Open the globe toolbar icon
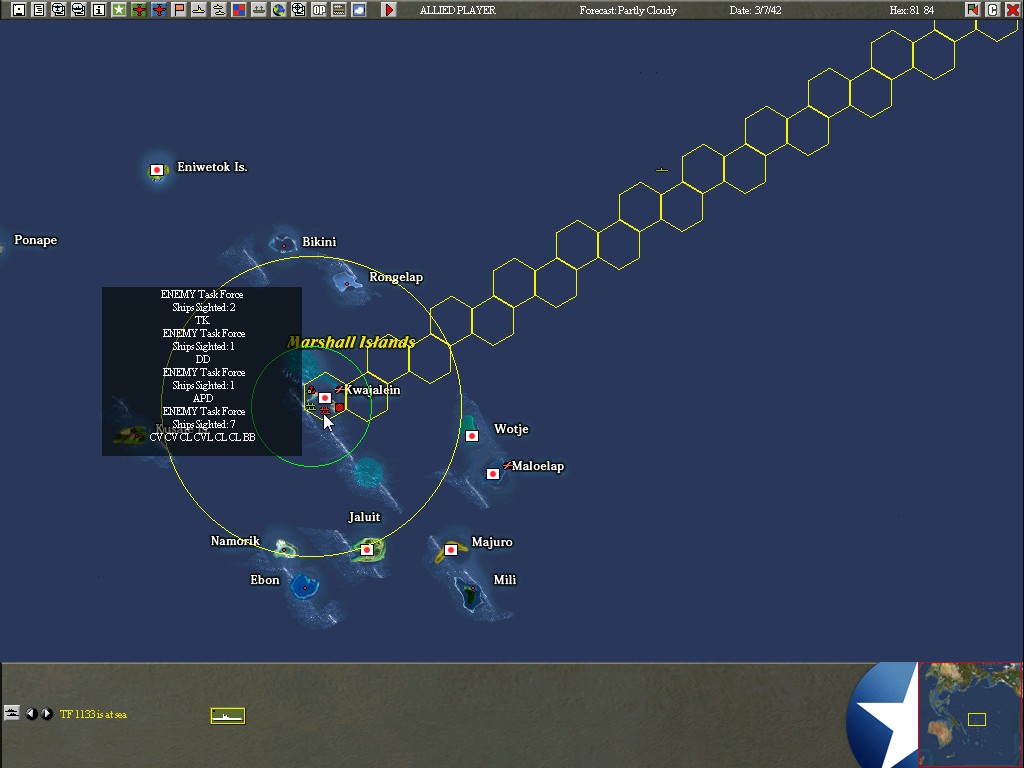The image size is (1024, 768). point(279,10)
